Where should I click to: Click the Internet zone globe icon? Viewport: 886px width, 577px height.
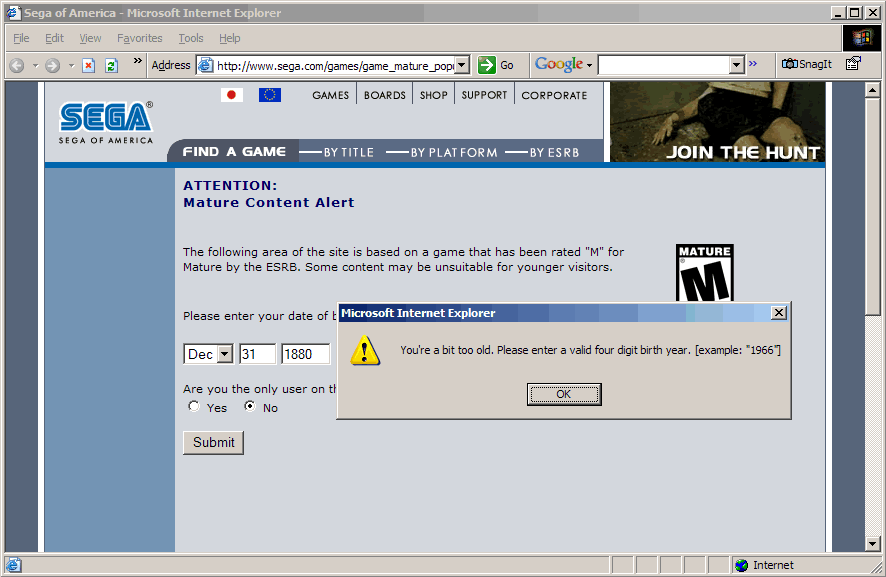[742, 565]
